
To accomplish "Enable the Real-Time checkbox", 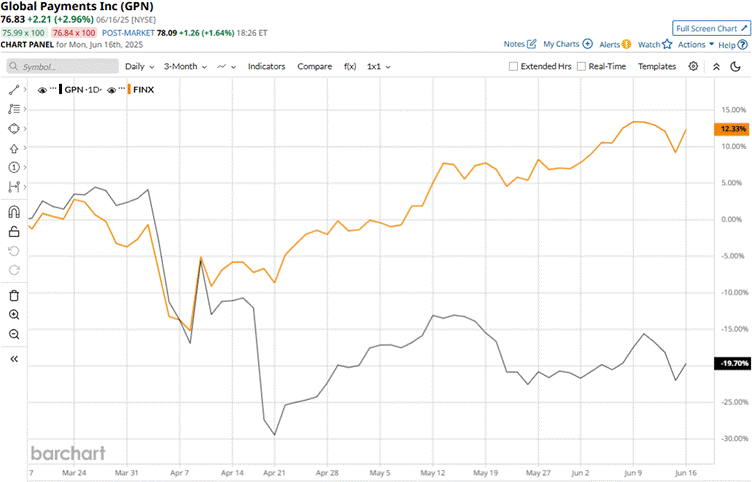I will pos(581,66).
